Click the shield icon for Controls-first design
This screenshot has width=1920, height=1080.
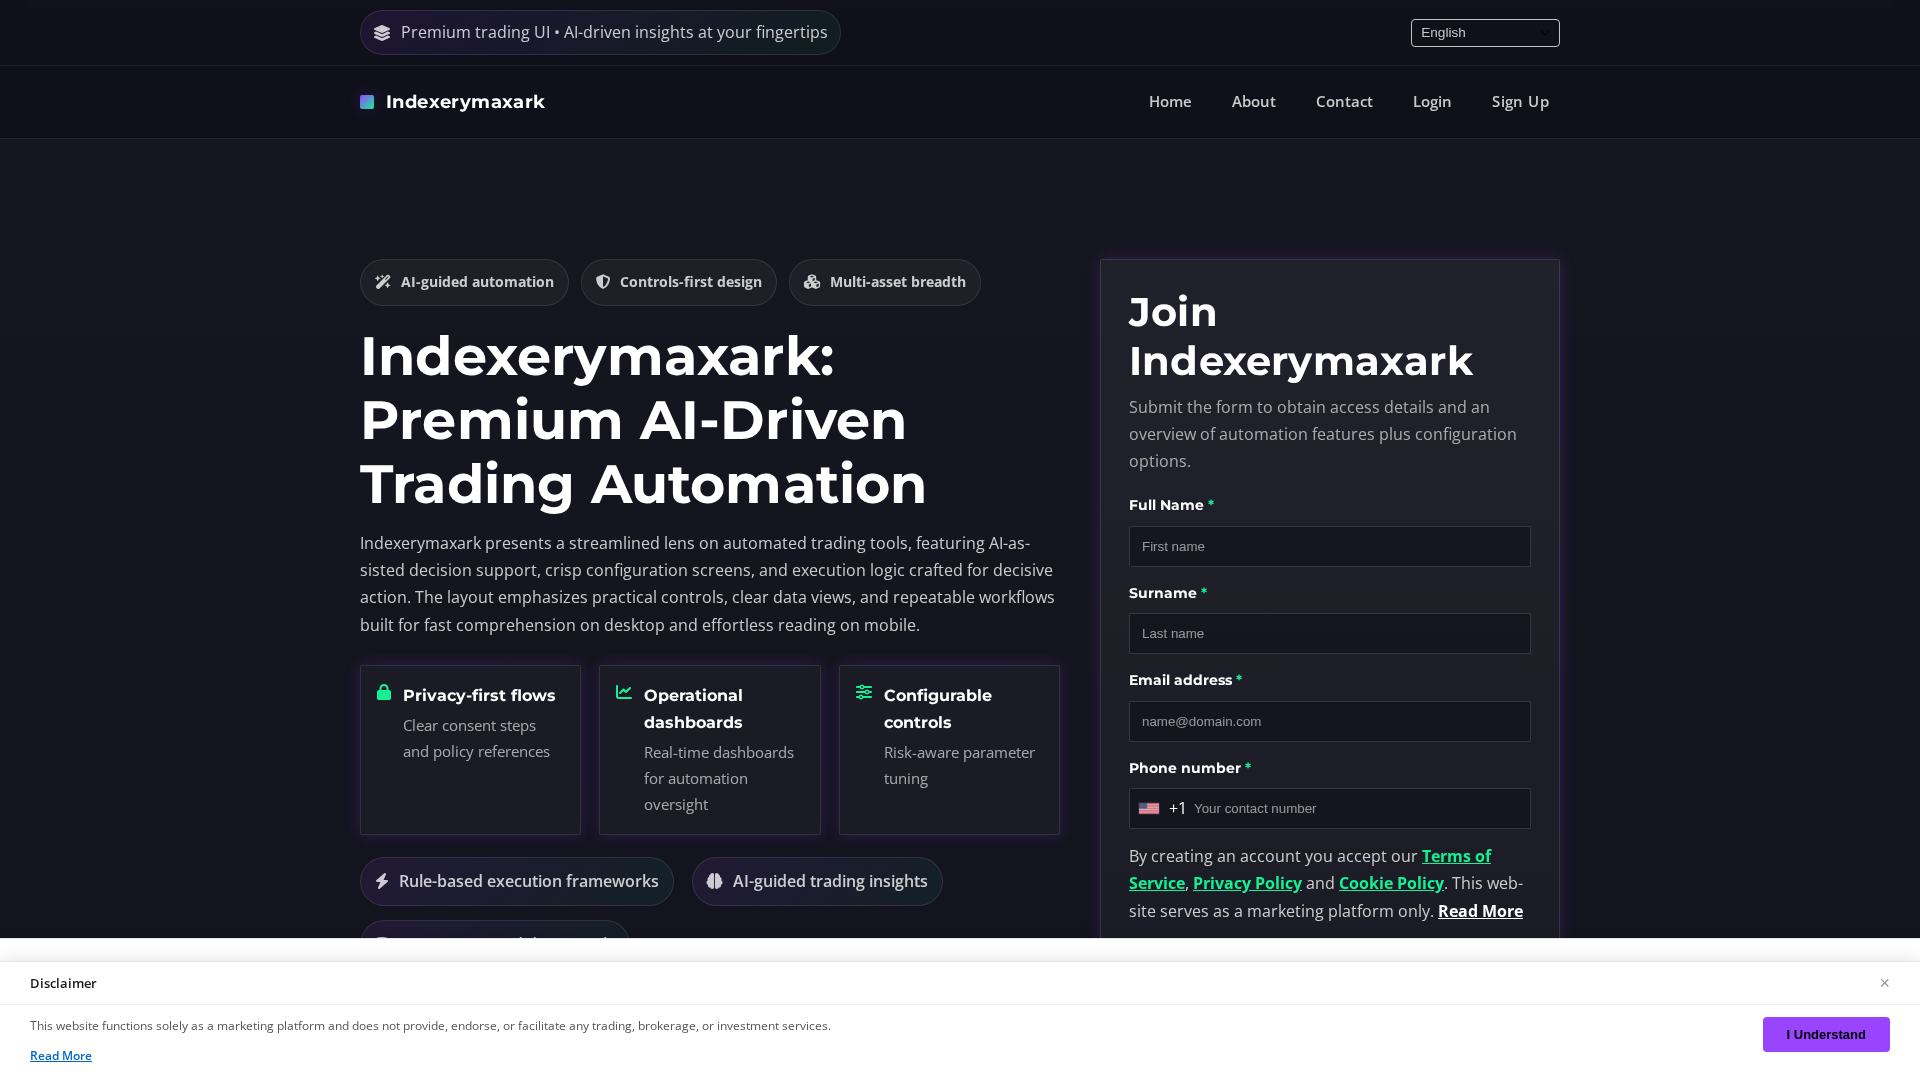tap(603, 282)
